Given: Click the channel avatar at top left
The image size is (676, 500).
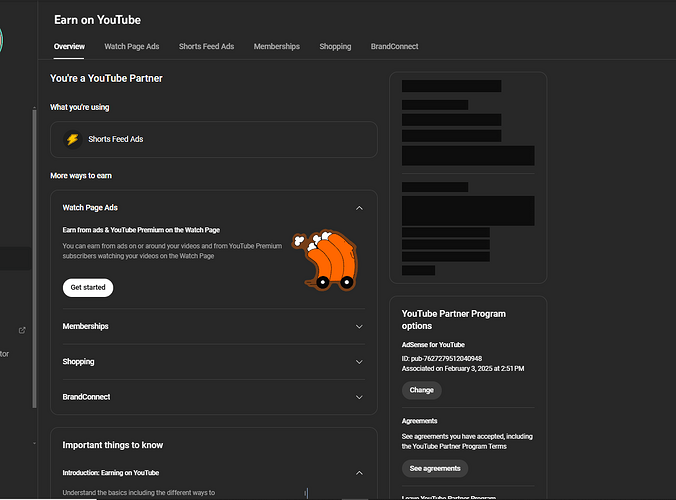Looking at the screenshot, I should tap(1, 40).
